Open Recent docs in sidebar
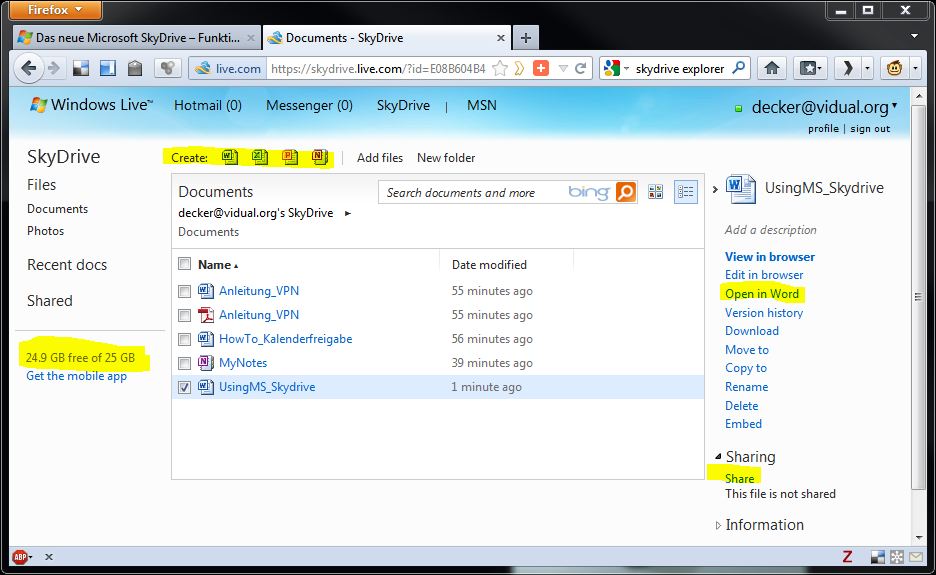Image resolution: width=936 pixels, height=575 pixels. tap(67, 265)
